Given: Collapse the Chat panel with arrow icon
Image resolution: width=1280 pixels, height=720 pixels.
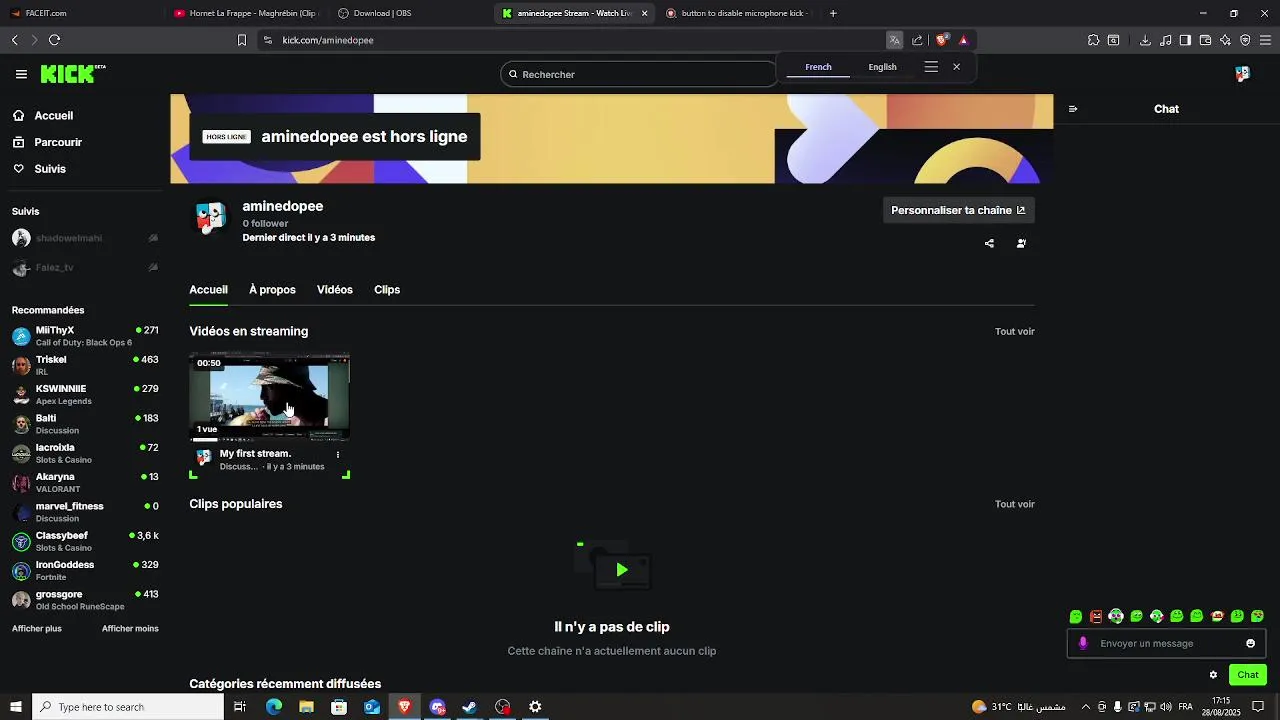Looking at the screenshot, I should 1073,109.
